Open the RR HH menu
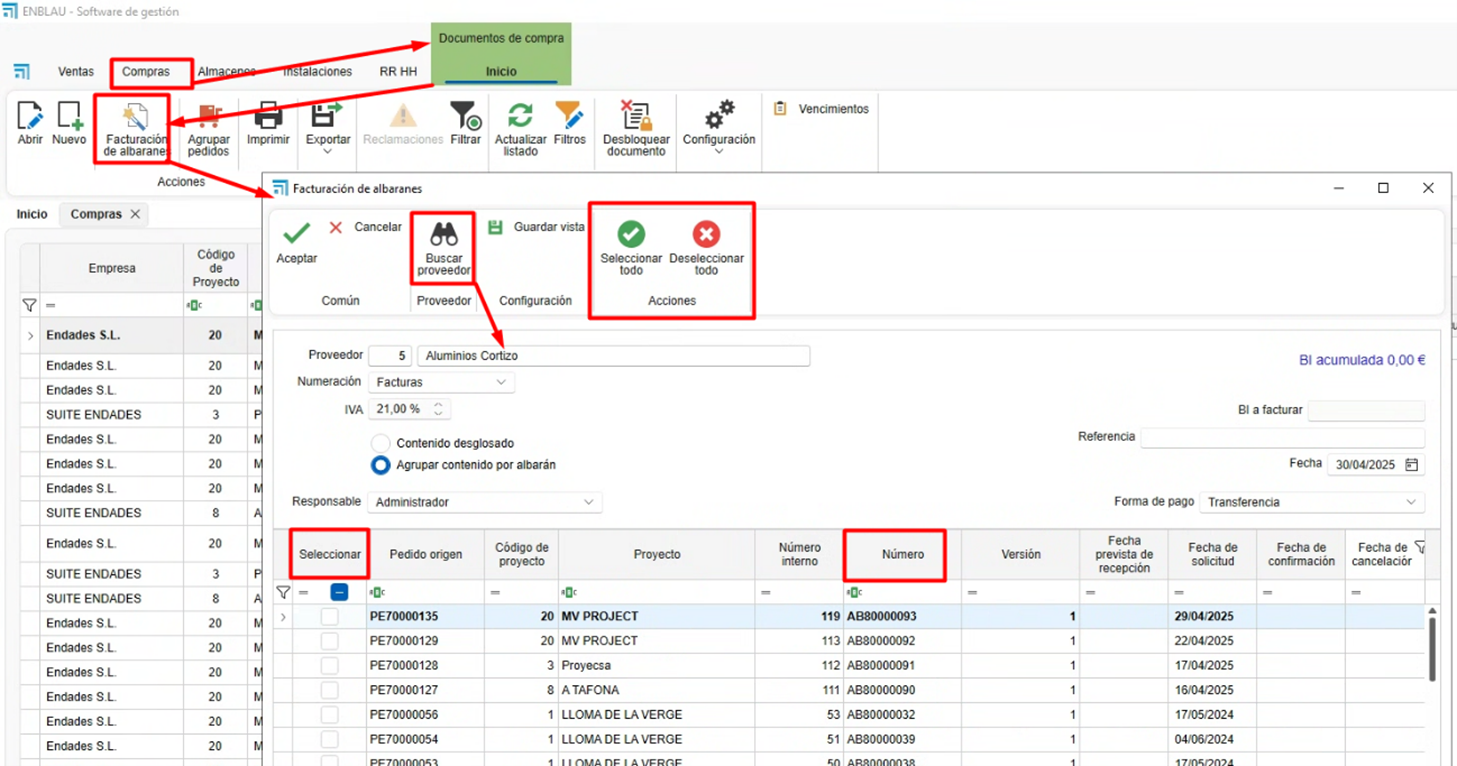The height and width of the screenshot is (766, 1457). coord(398,72)
